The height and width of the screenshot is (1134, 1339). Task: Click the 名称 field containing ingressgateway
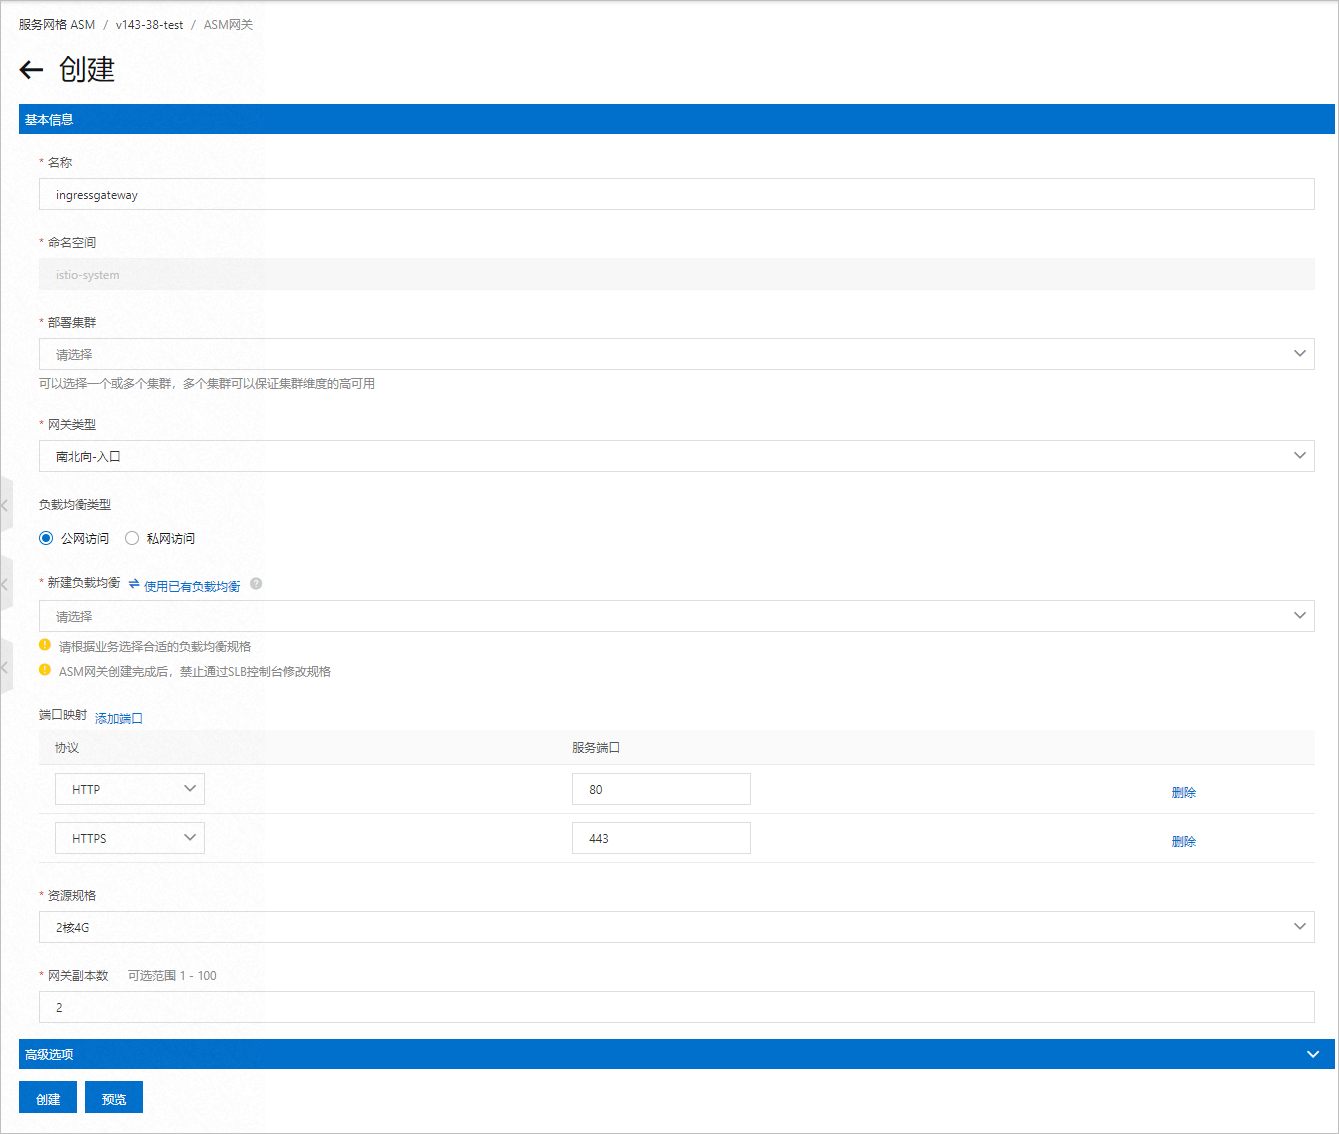pyautogui.click(x=676, y=194)
